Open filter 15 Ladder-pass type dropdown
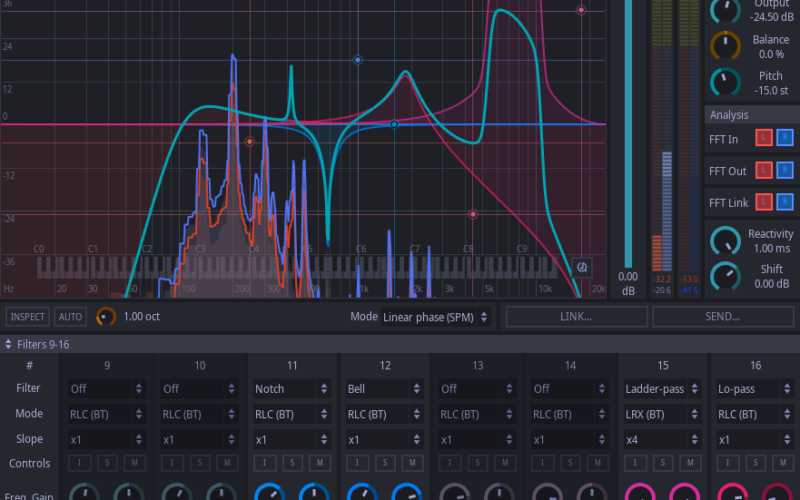The height and width of the screenshot is (500, 800). (x=662, y=388)
